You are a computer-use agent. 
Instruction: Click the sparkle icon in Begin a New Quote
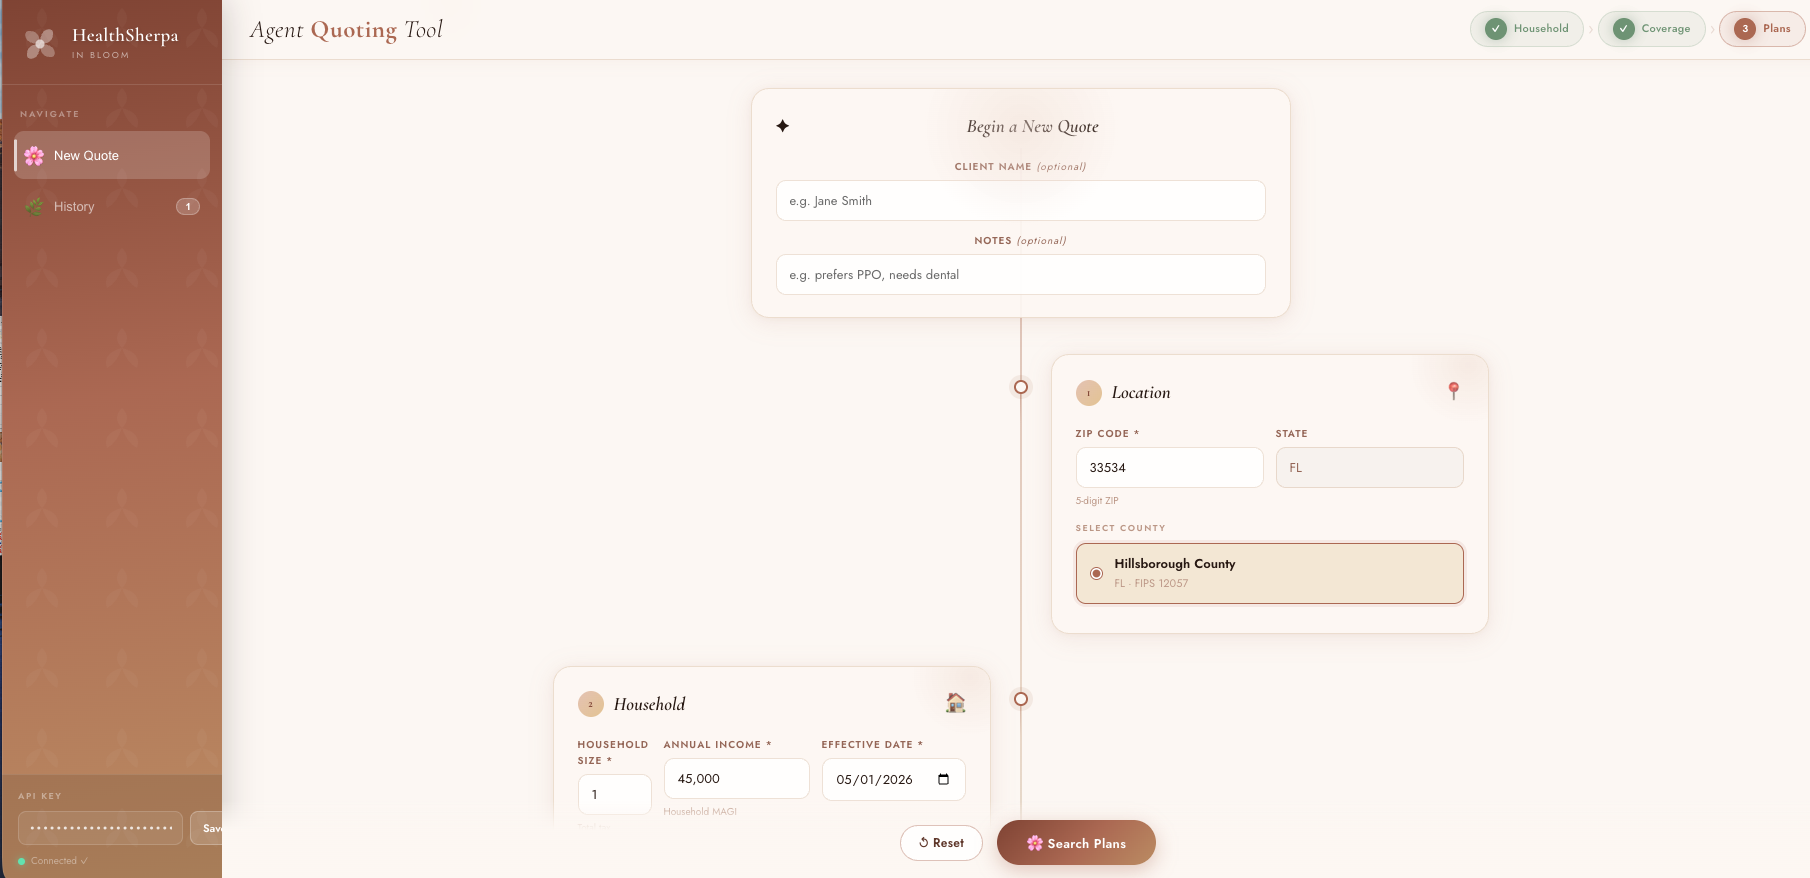(783, 126)
